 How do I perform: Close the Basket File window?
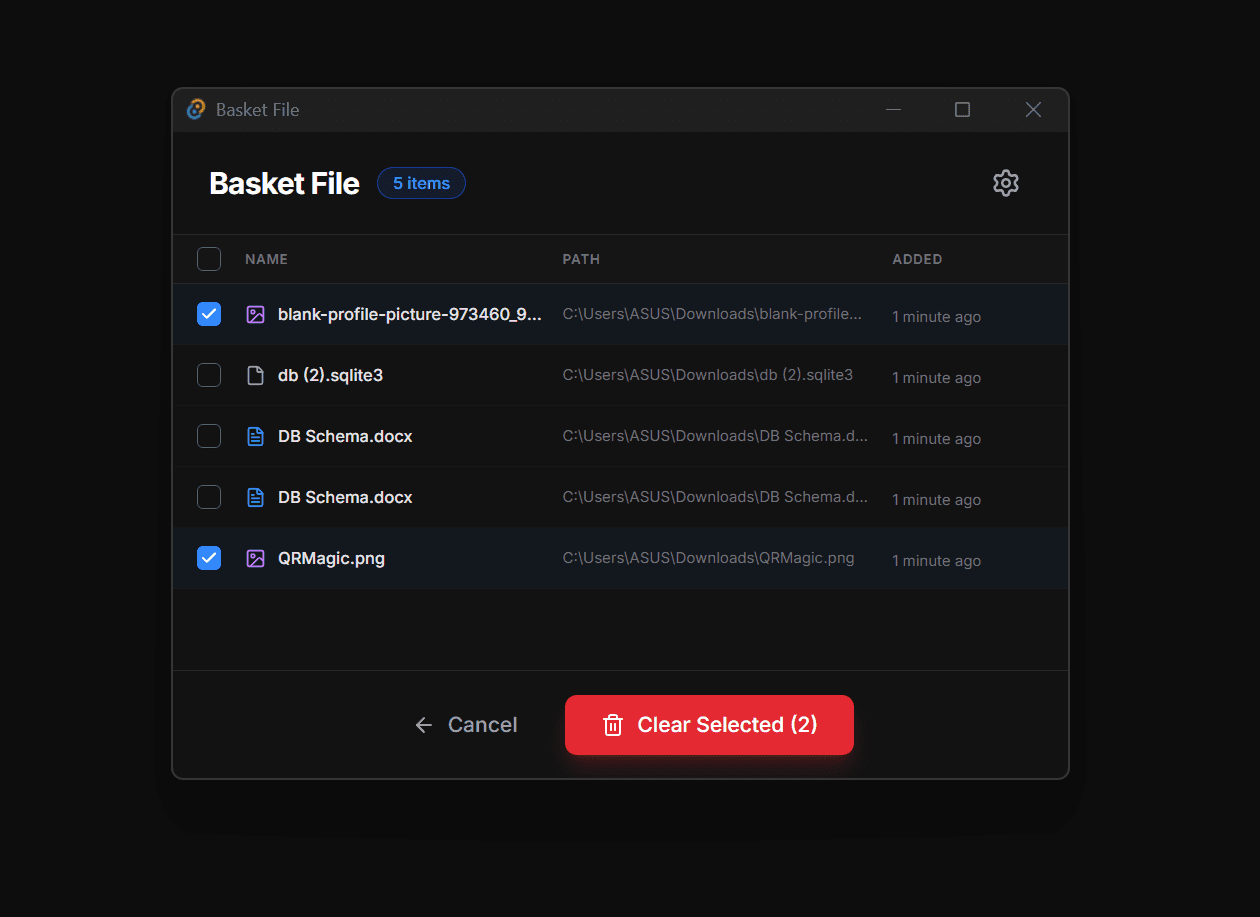1033,109
